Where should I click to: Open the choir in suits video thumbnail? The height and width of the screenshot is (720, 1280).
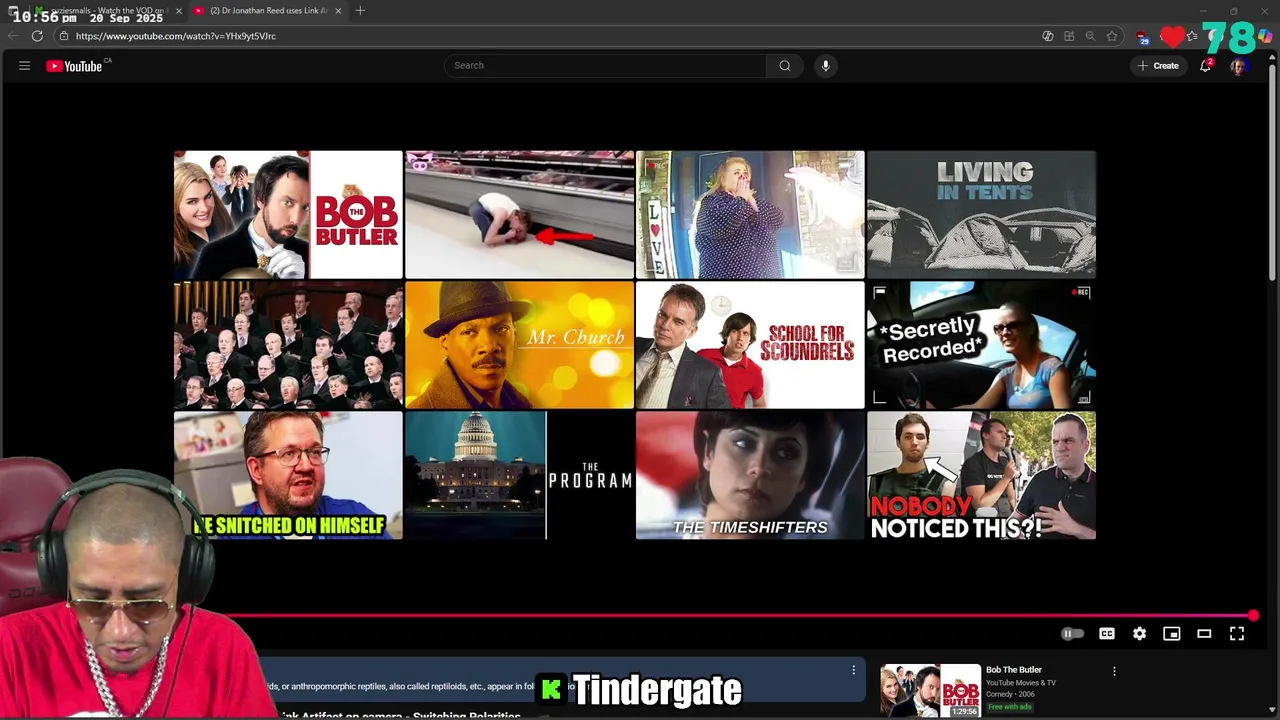tap(288, 345)
